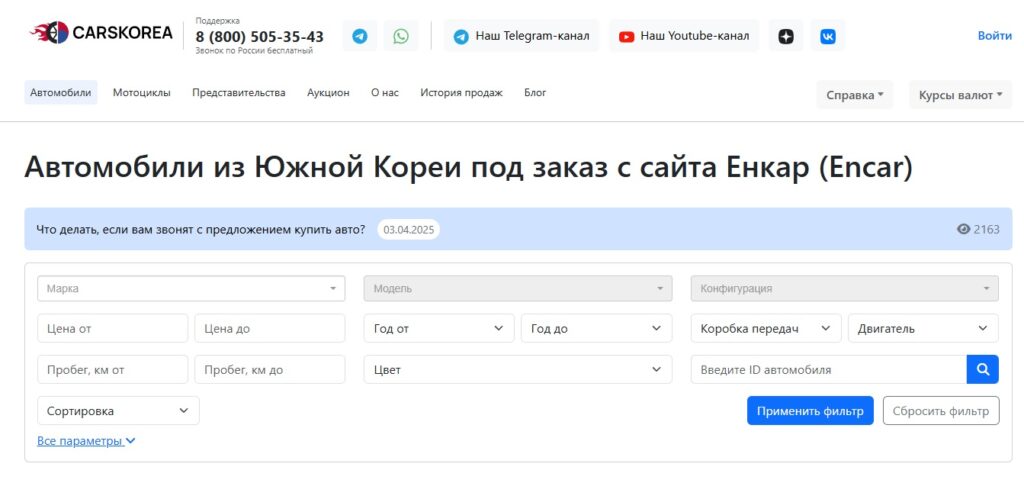
Task: Open the Модель dropdown
Action: tap(518, 288)
